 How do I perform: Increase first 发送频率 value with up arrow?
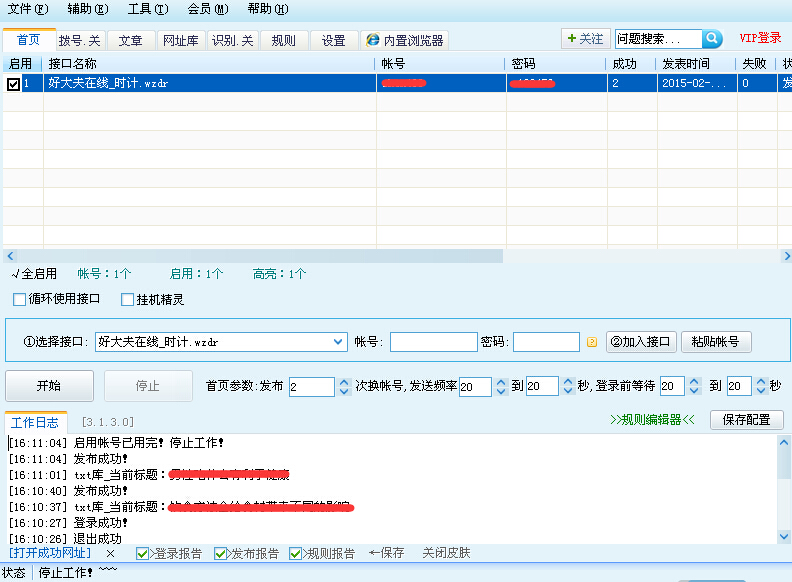[501, 382]
